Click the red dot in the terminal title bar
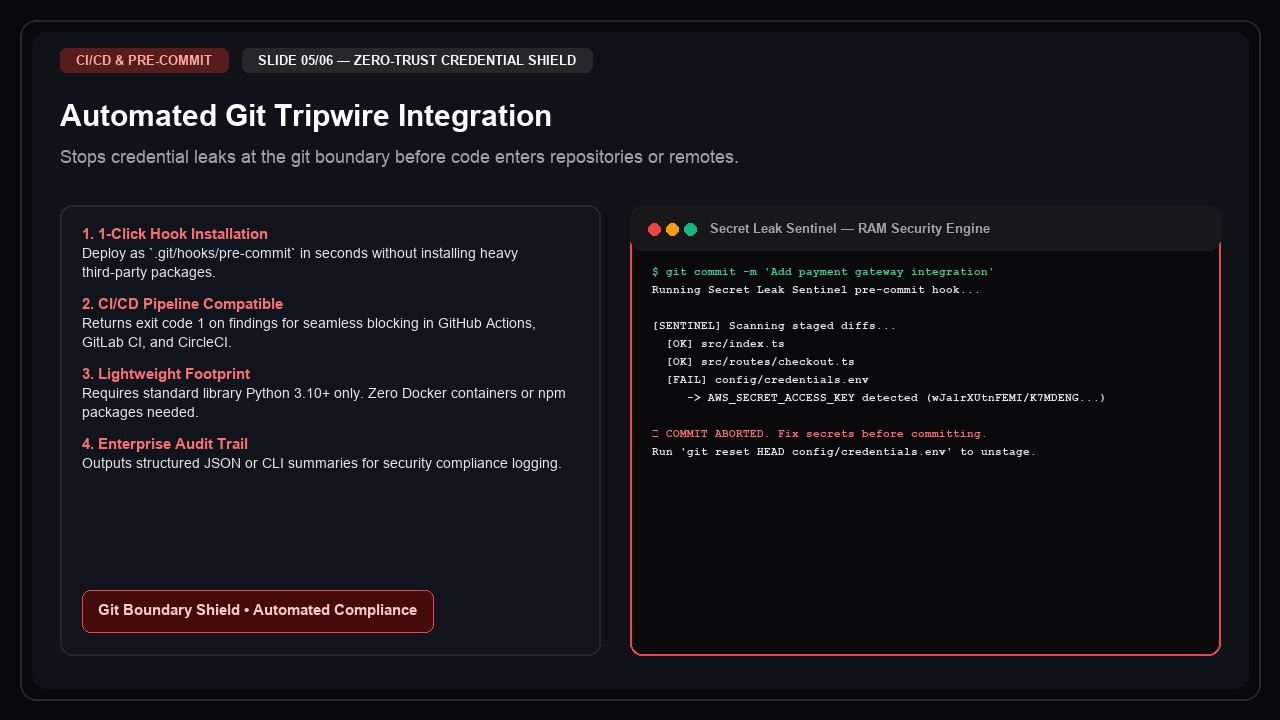 click(x=655, y=229)
